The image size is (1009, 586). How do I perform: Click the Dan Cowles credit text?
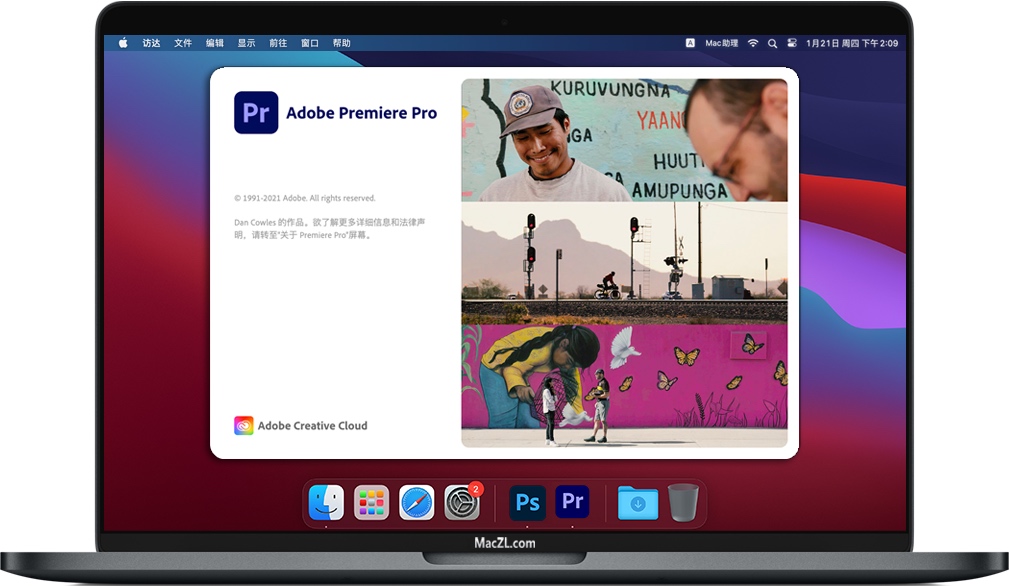329,228
